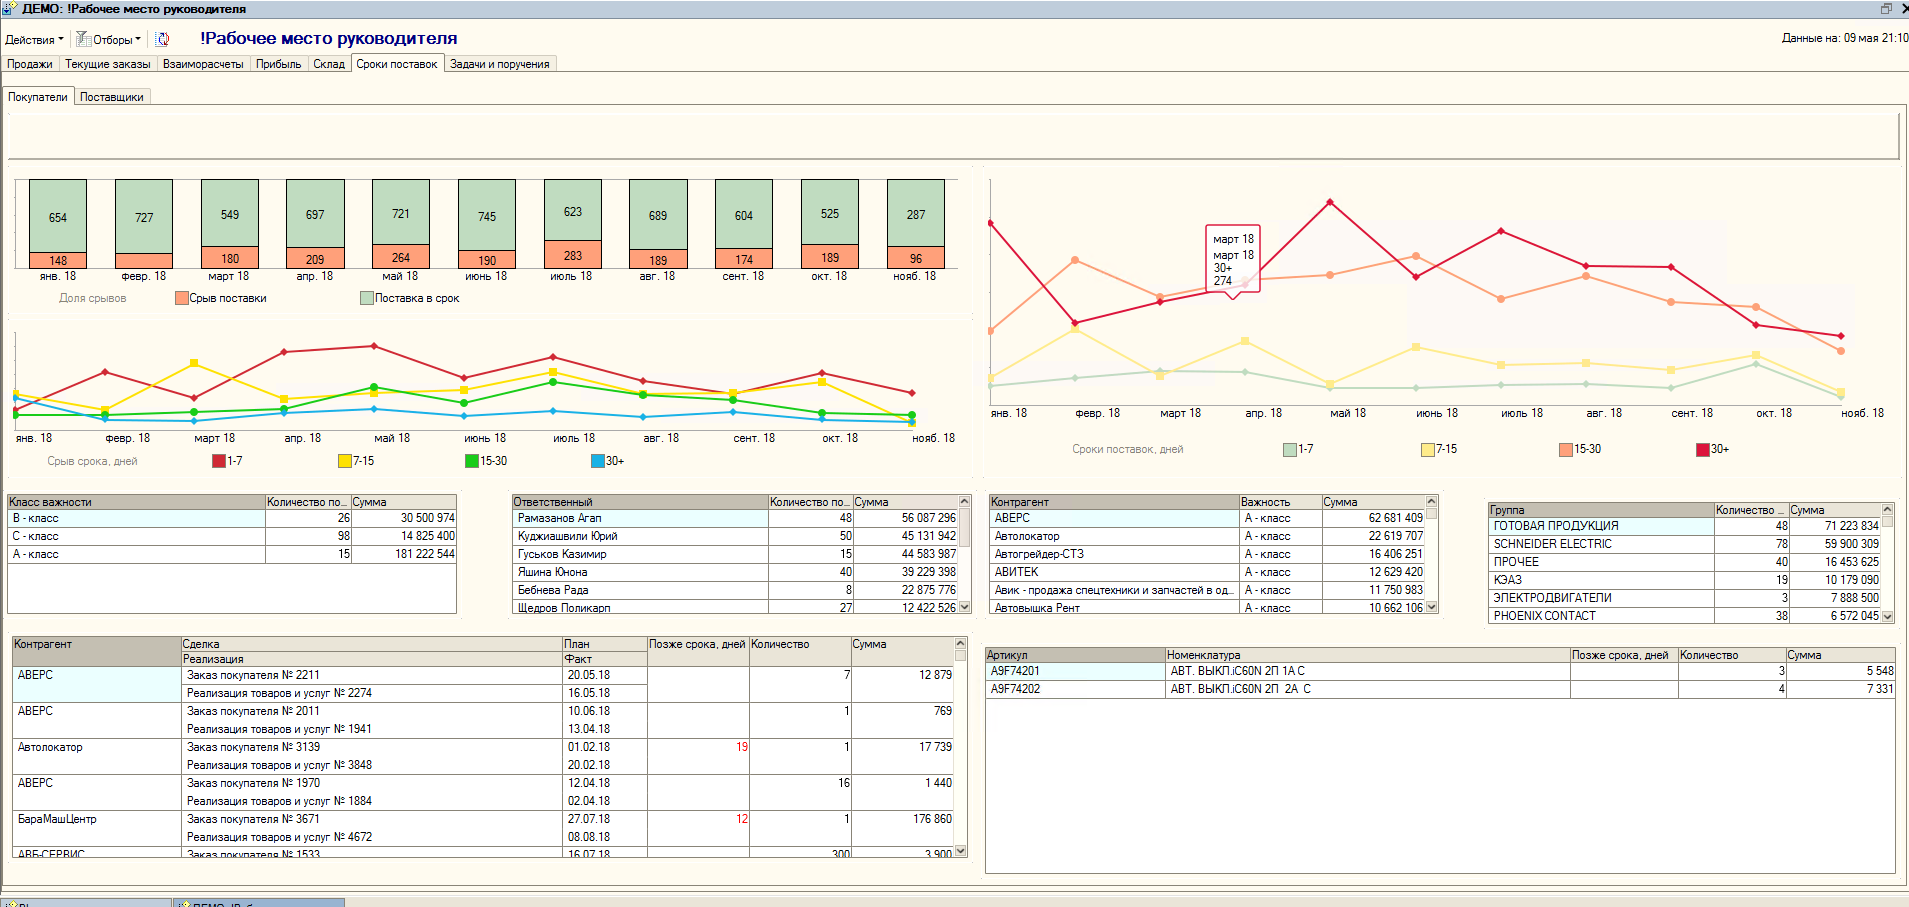Select article A9F74202 row
Screen dimensions: 1909x907
[x=1015, y=689]
